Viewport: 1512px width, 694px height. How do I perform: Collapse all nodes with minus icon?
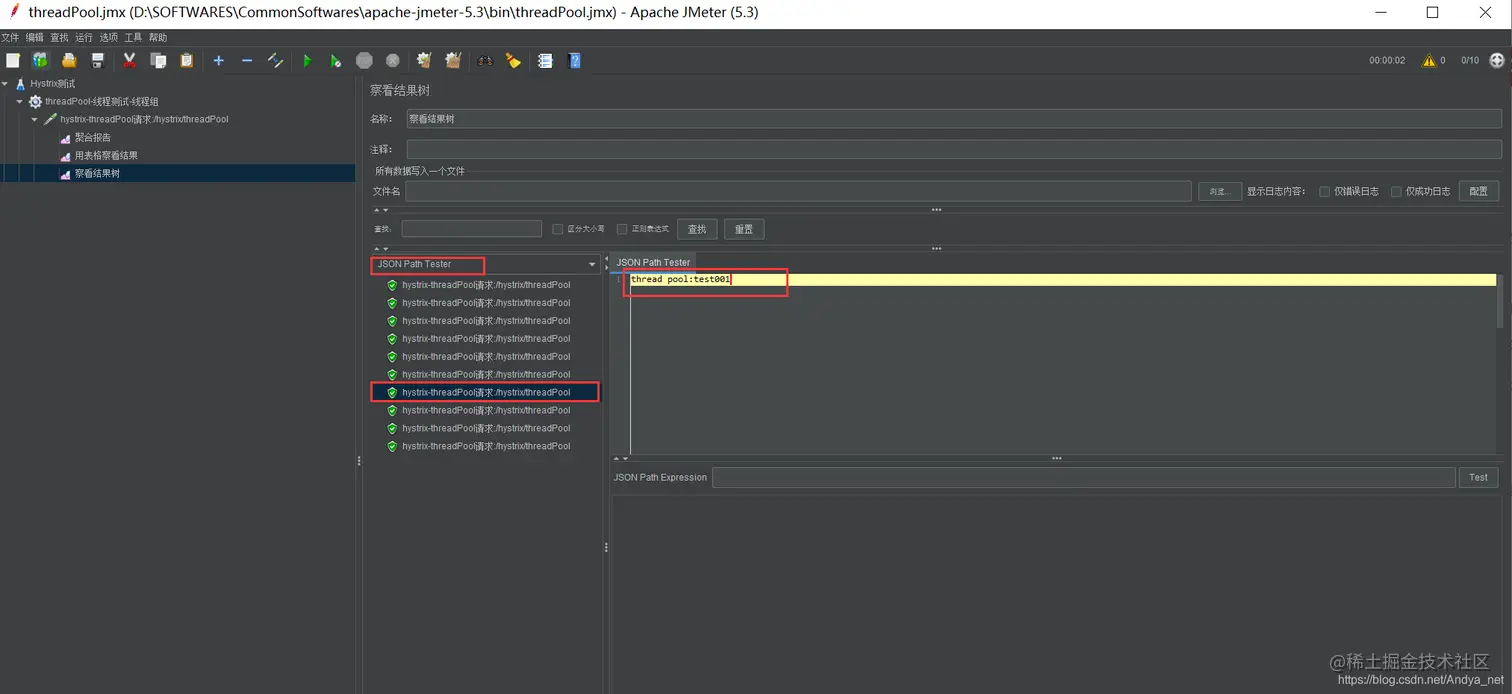[x=247, y=61]
